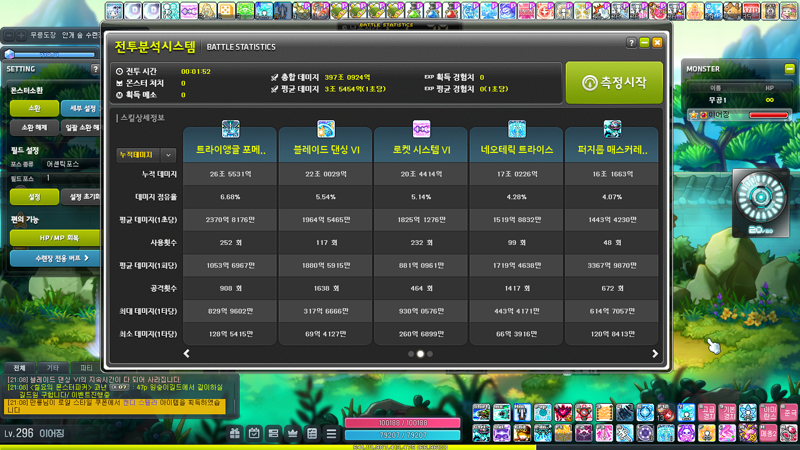Go to previous skill page arrow
This screenshot has width=800, height=450.
click(187, 354)
